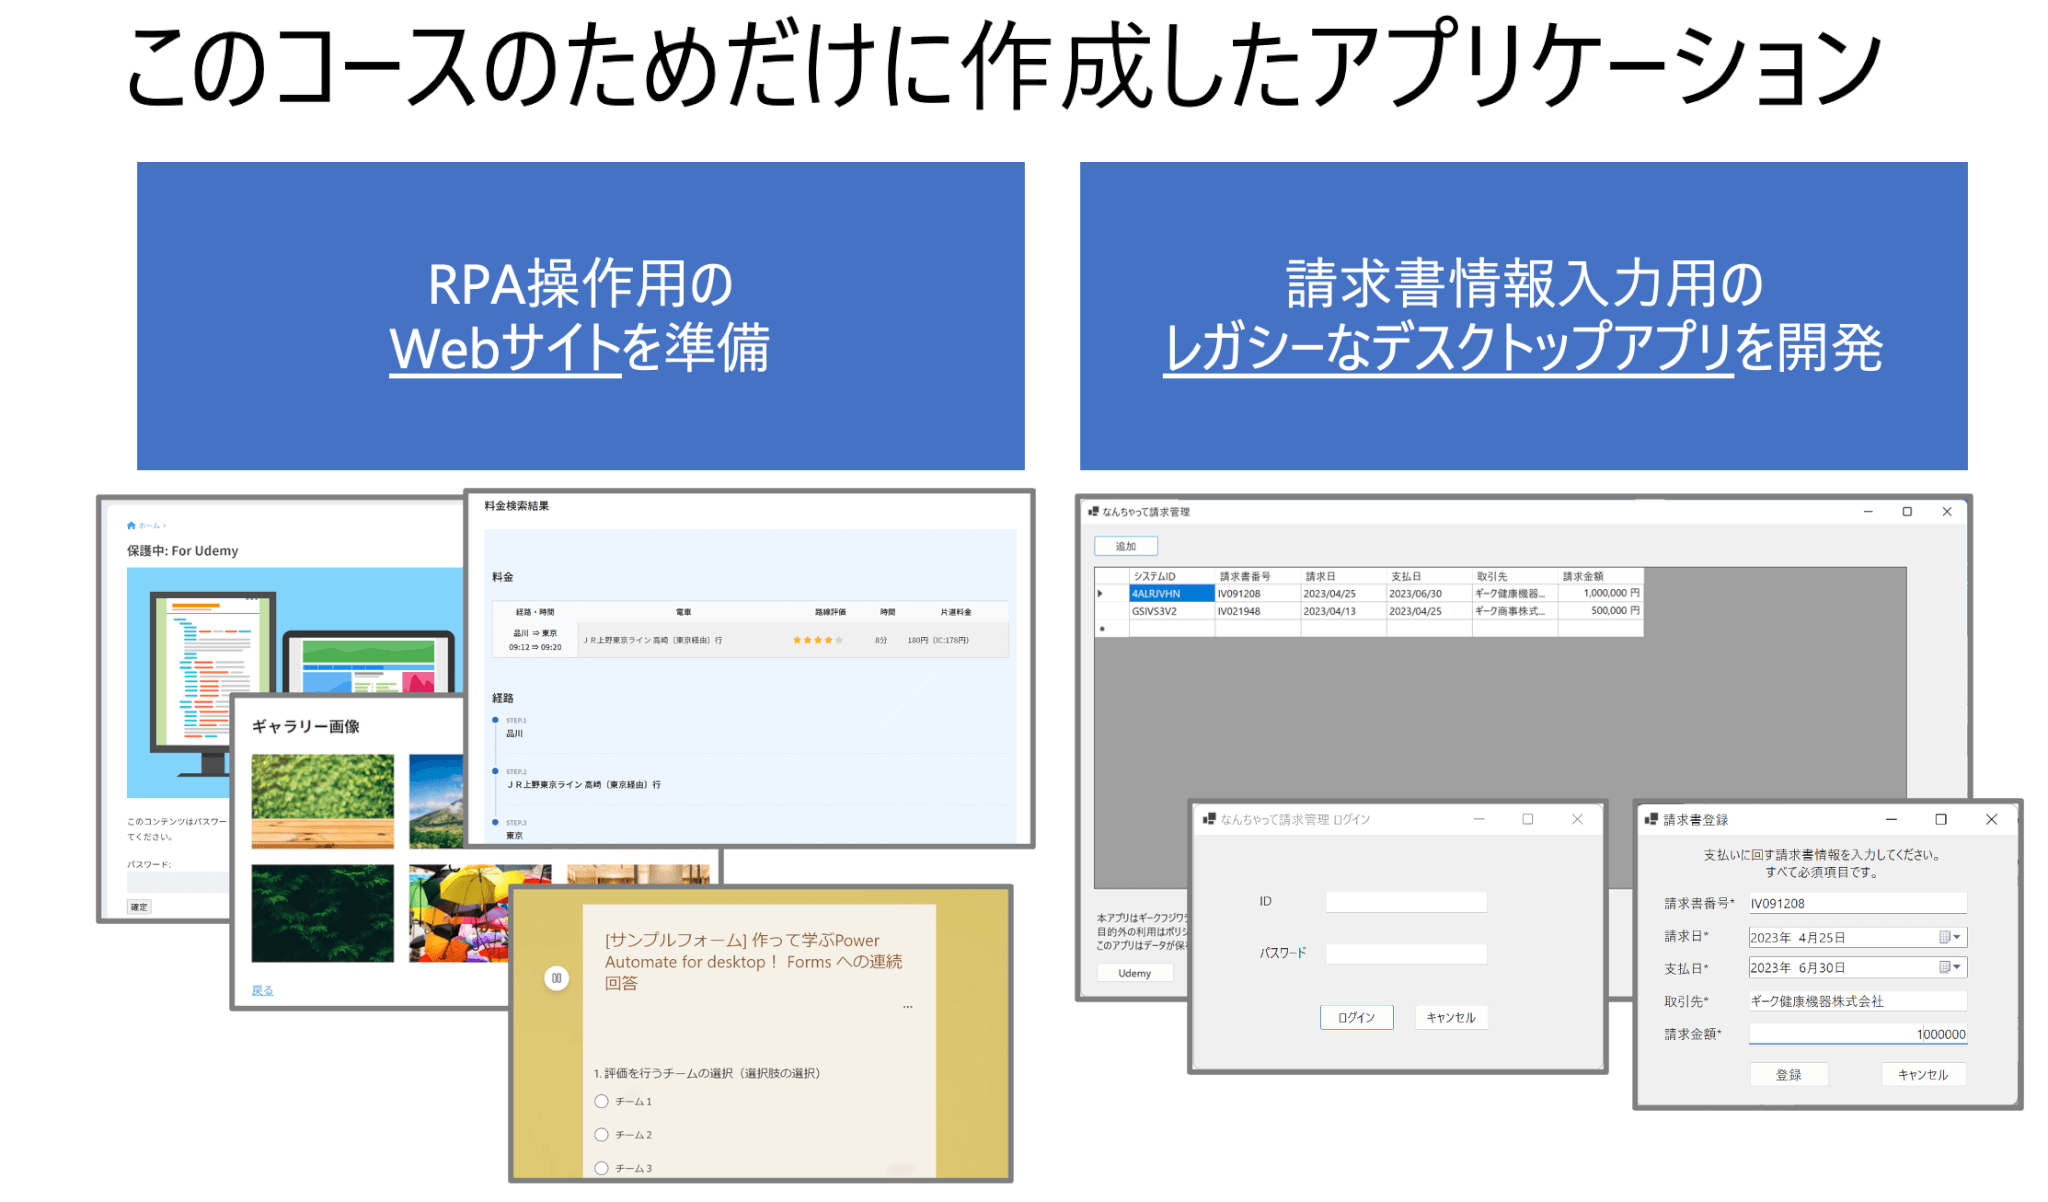
Task: Click the app icon in なんちゃって請求管理 title bar
Action: pyautogui.click(x=1092, y=511)
